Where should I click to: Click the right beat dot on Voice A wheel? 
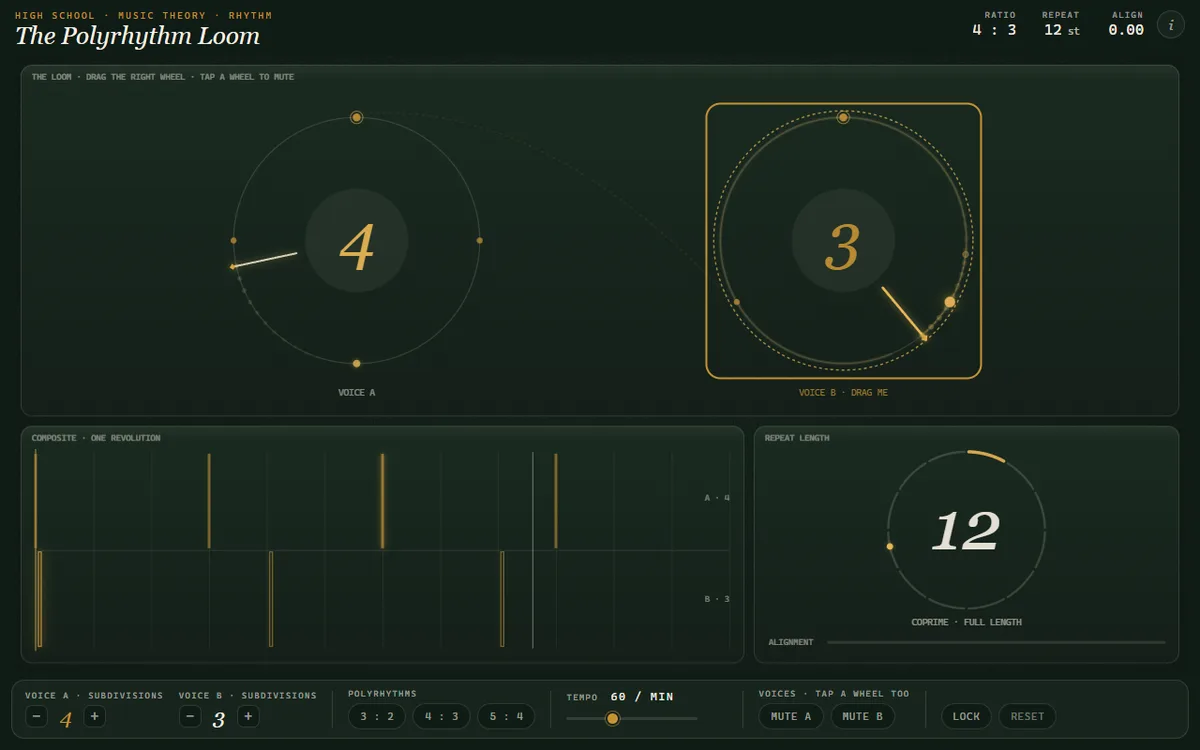(479, 240)
